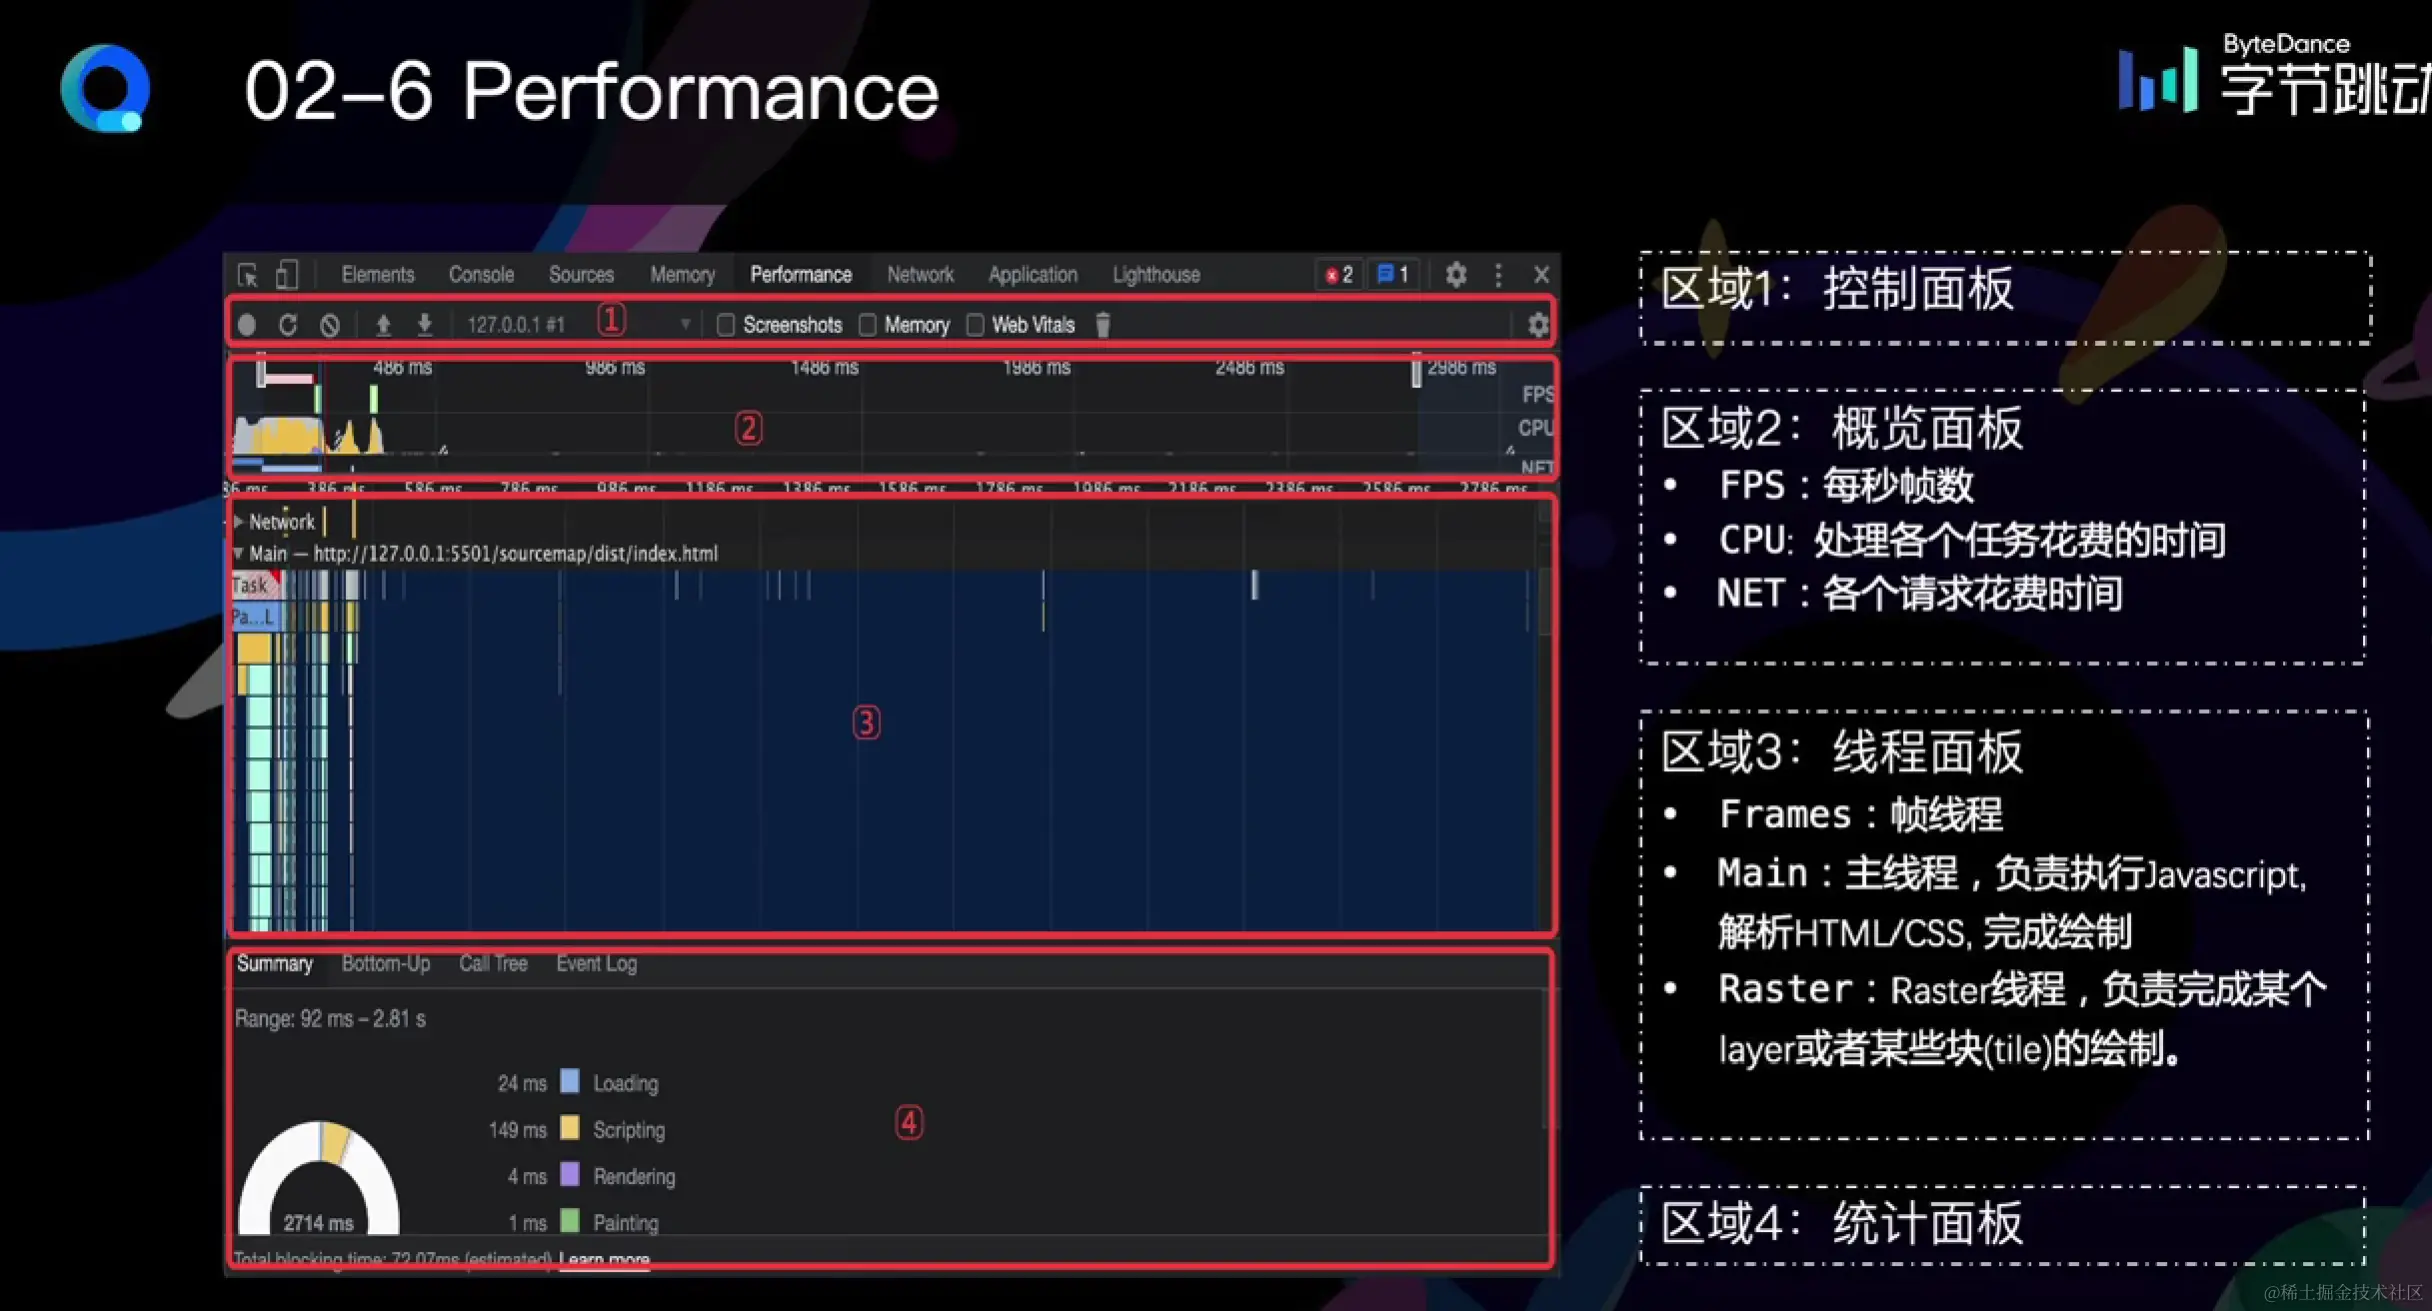The width and height of the screenshot is (2432, 1311).
Task: Enable the Memory checkbox
Action: click(x=867, y=325)
